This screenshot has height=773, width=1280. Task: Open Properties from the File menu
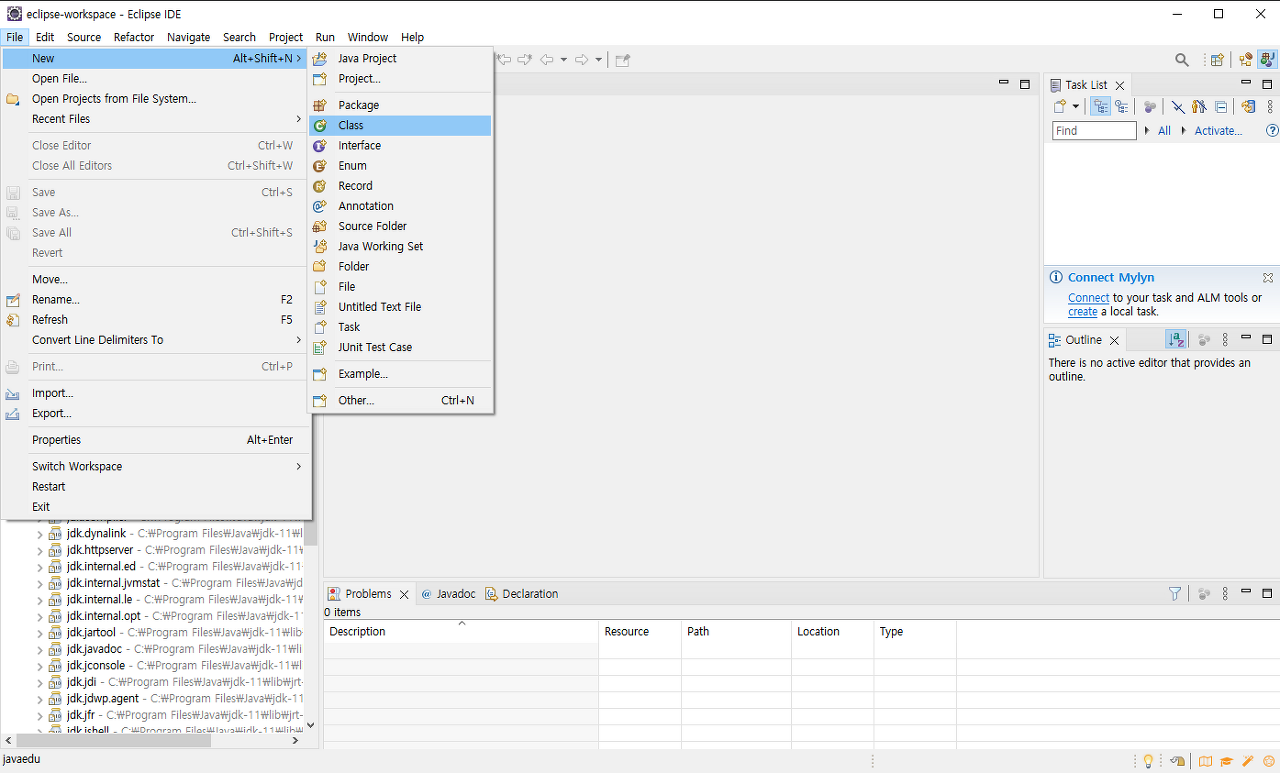click(155, 440)
